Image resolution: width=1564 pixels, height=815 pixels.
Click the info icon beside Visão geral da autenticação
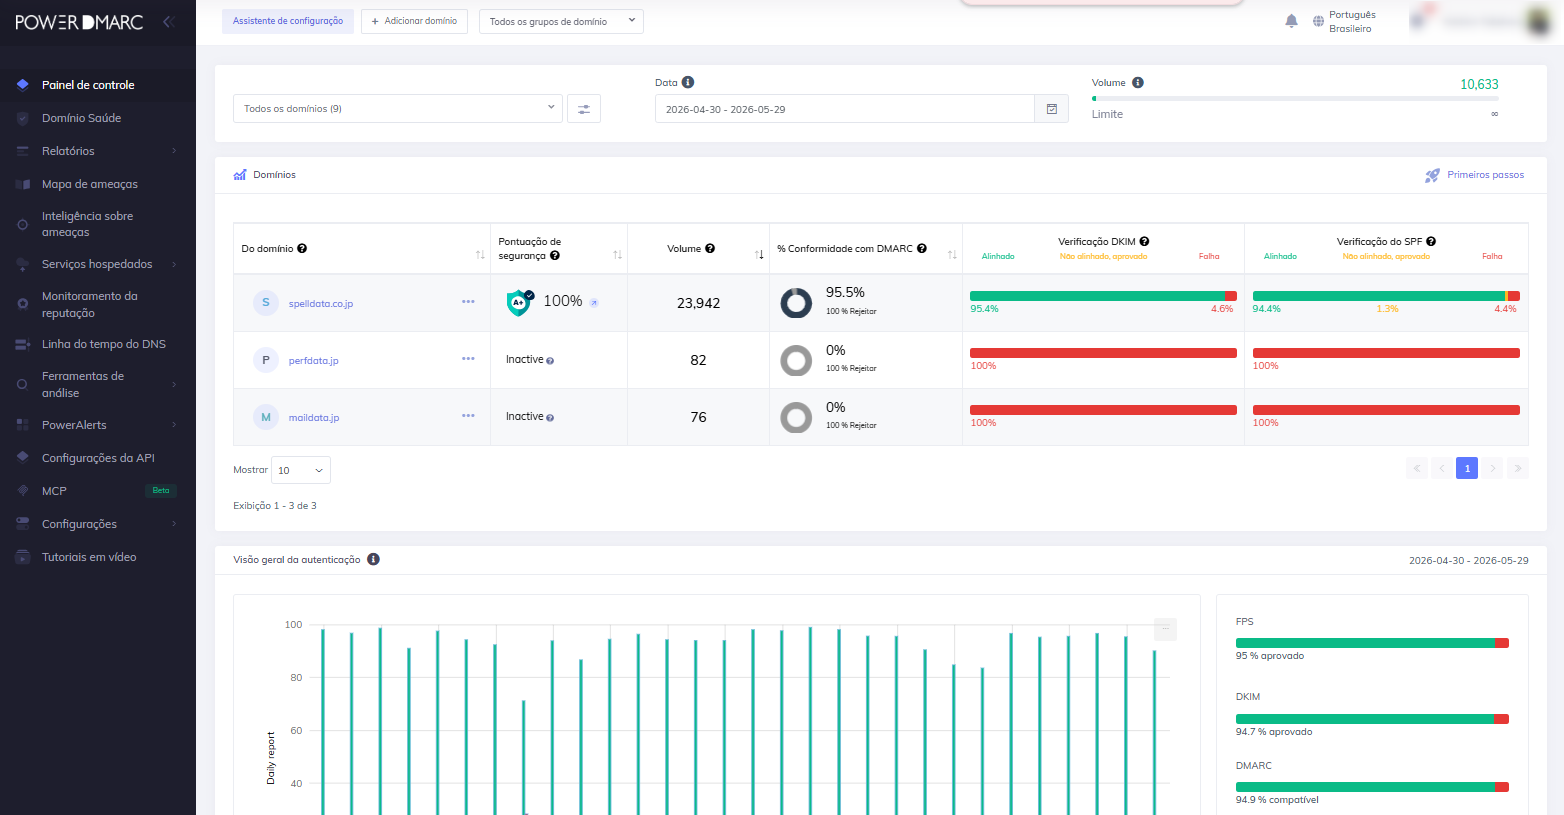click(x=373, y=560)
